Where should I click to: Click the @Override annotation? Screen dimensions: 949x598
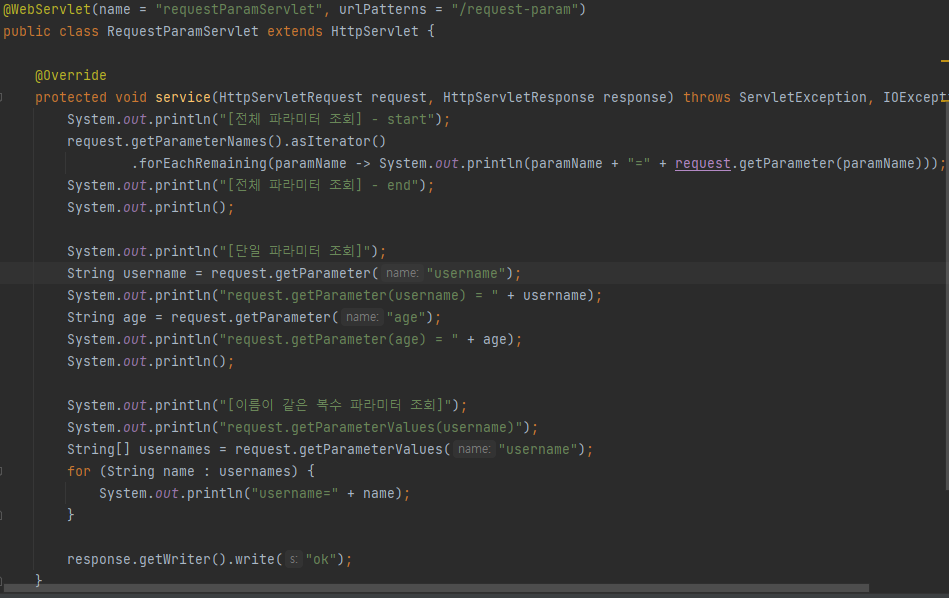click(71, 76)
